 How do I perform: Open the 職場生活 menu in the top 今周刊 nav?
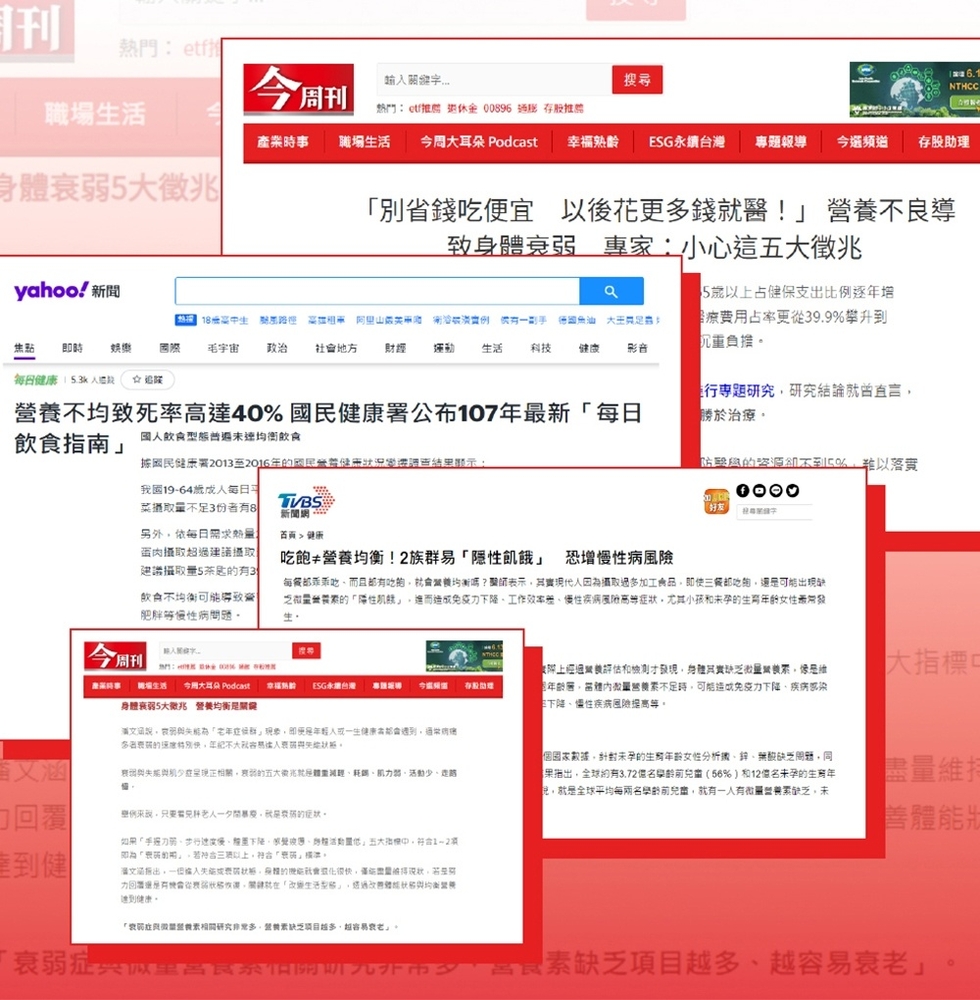(x=364, y=142)
